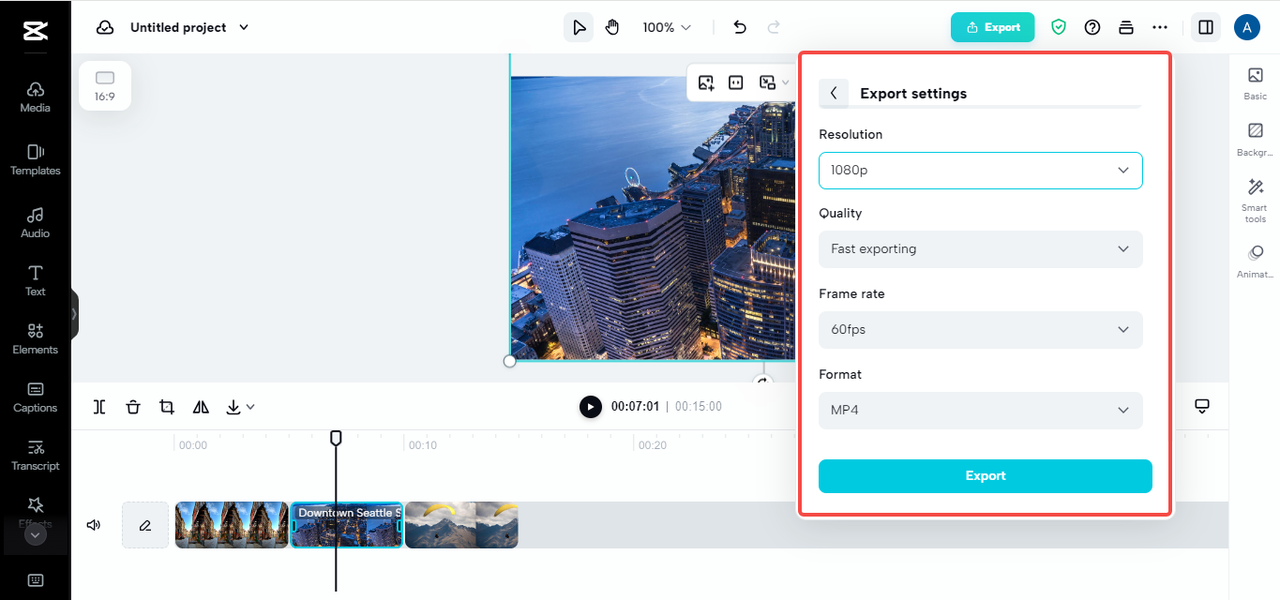This screenshot has height=600, width=1280.
Task: Click the top Export button in header
Action: click(x=992, y=28)
